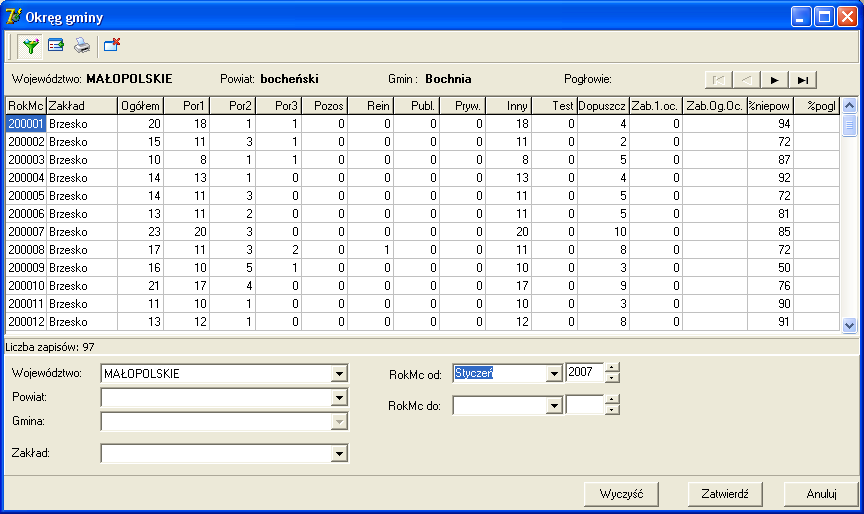This screenshot has width=864, height=514.
Task: Decrease the RokMc od year
Action: (612, 378)
